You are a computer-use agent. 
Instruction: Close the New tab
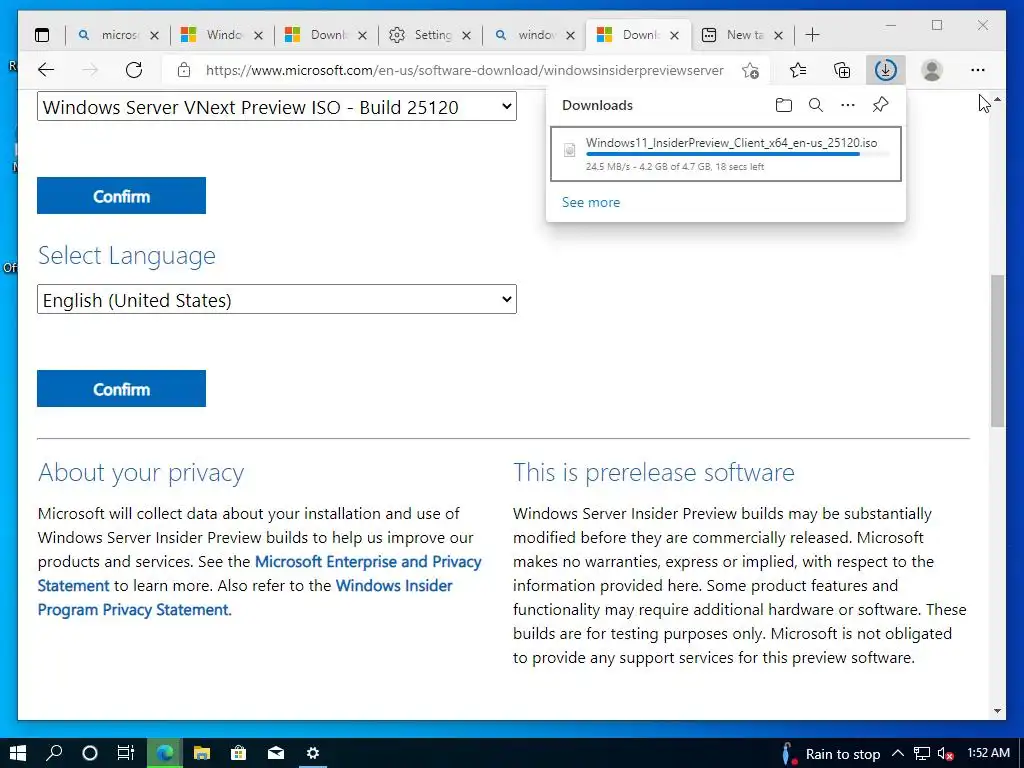click(778, 35)
